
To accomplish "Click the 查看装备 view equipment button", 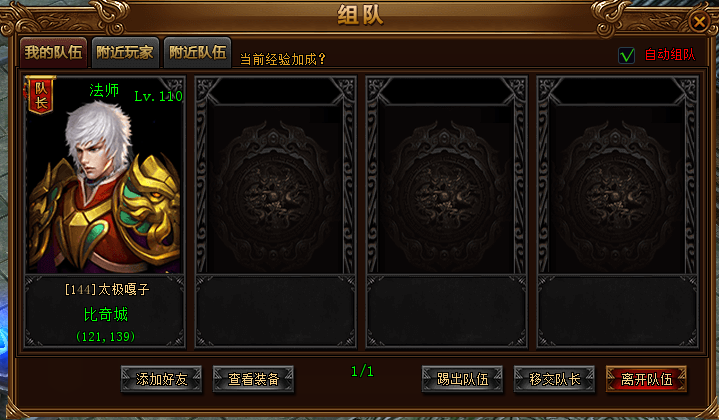I will [254, 379].
